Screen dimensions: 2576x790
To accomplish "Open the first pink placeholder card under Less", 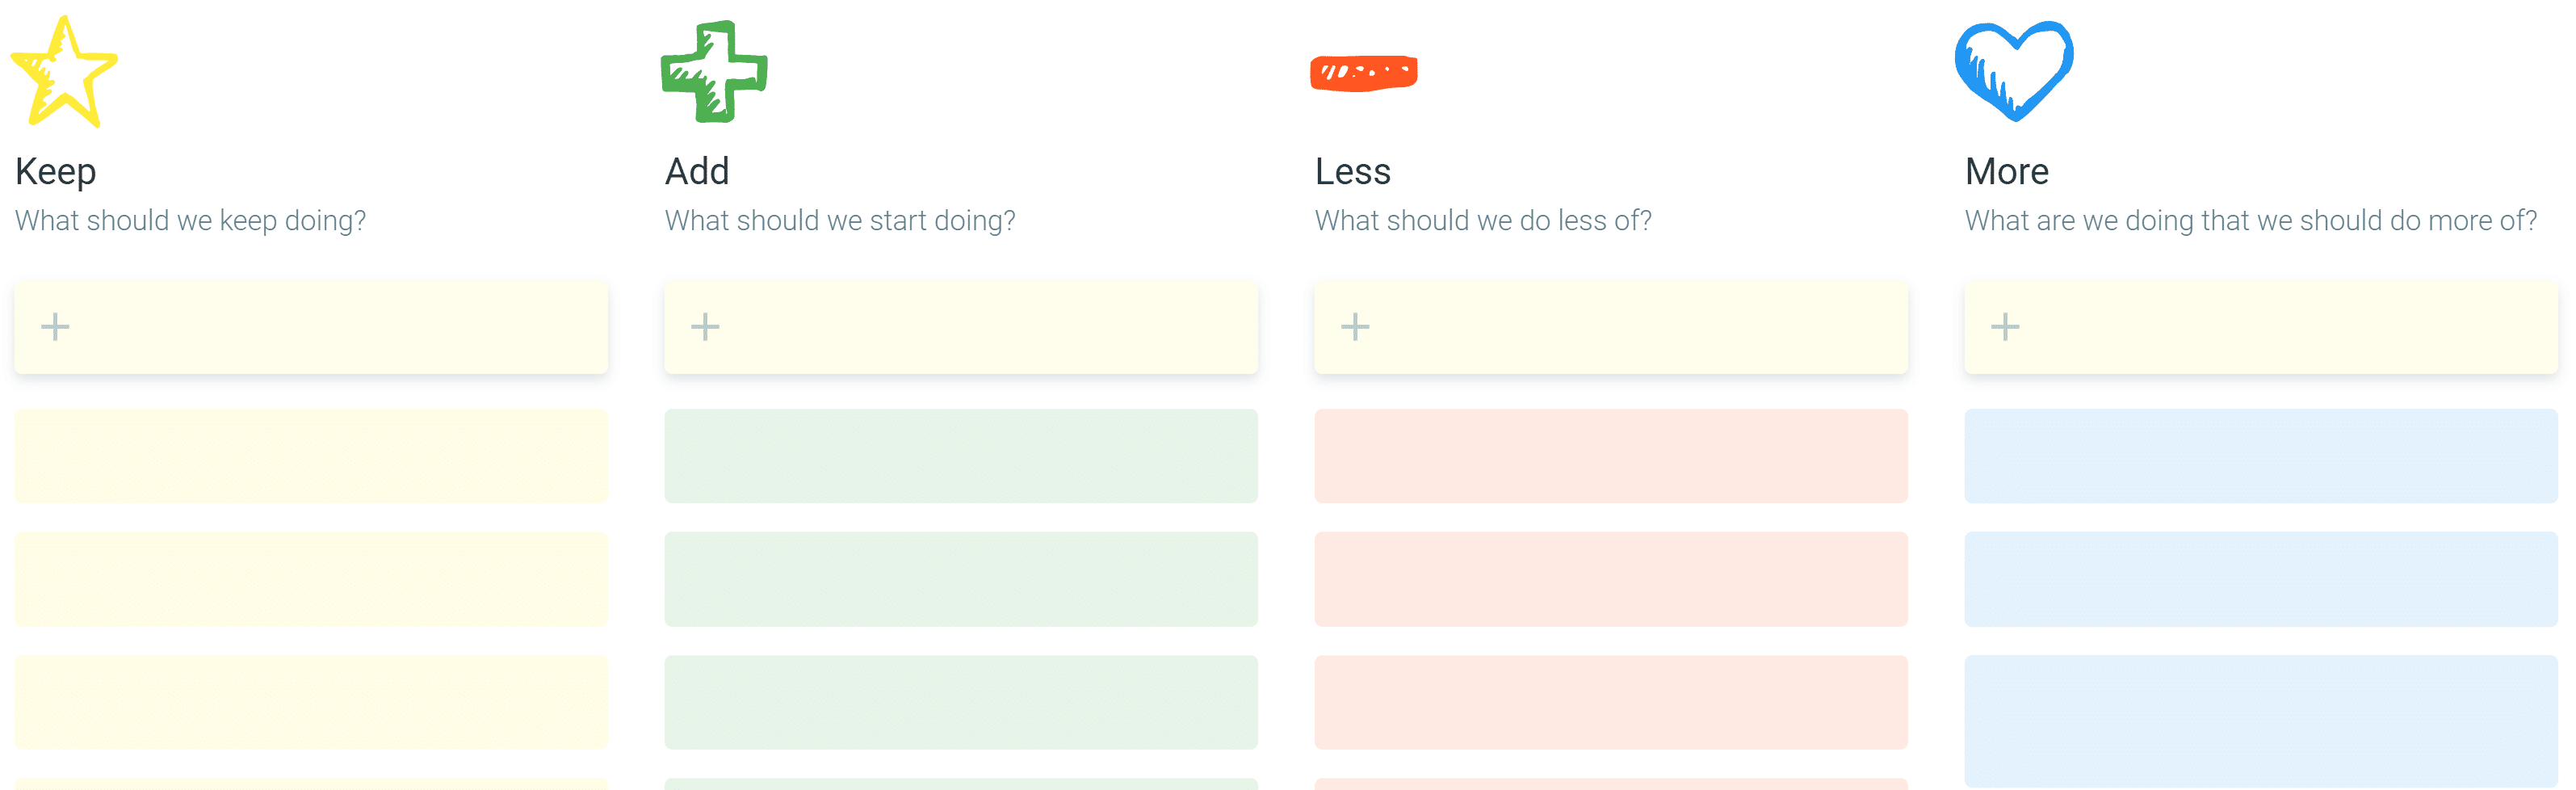I will pyautogui.click(x=1611, y=456).
